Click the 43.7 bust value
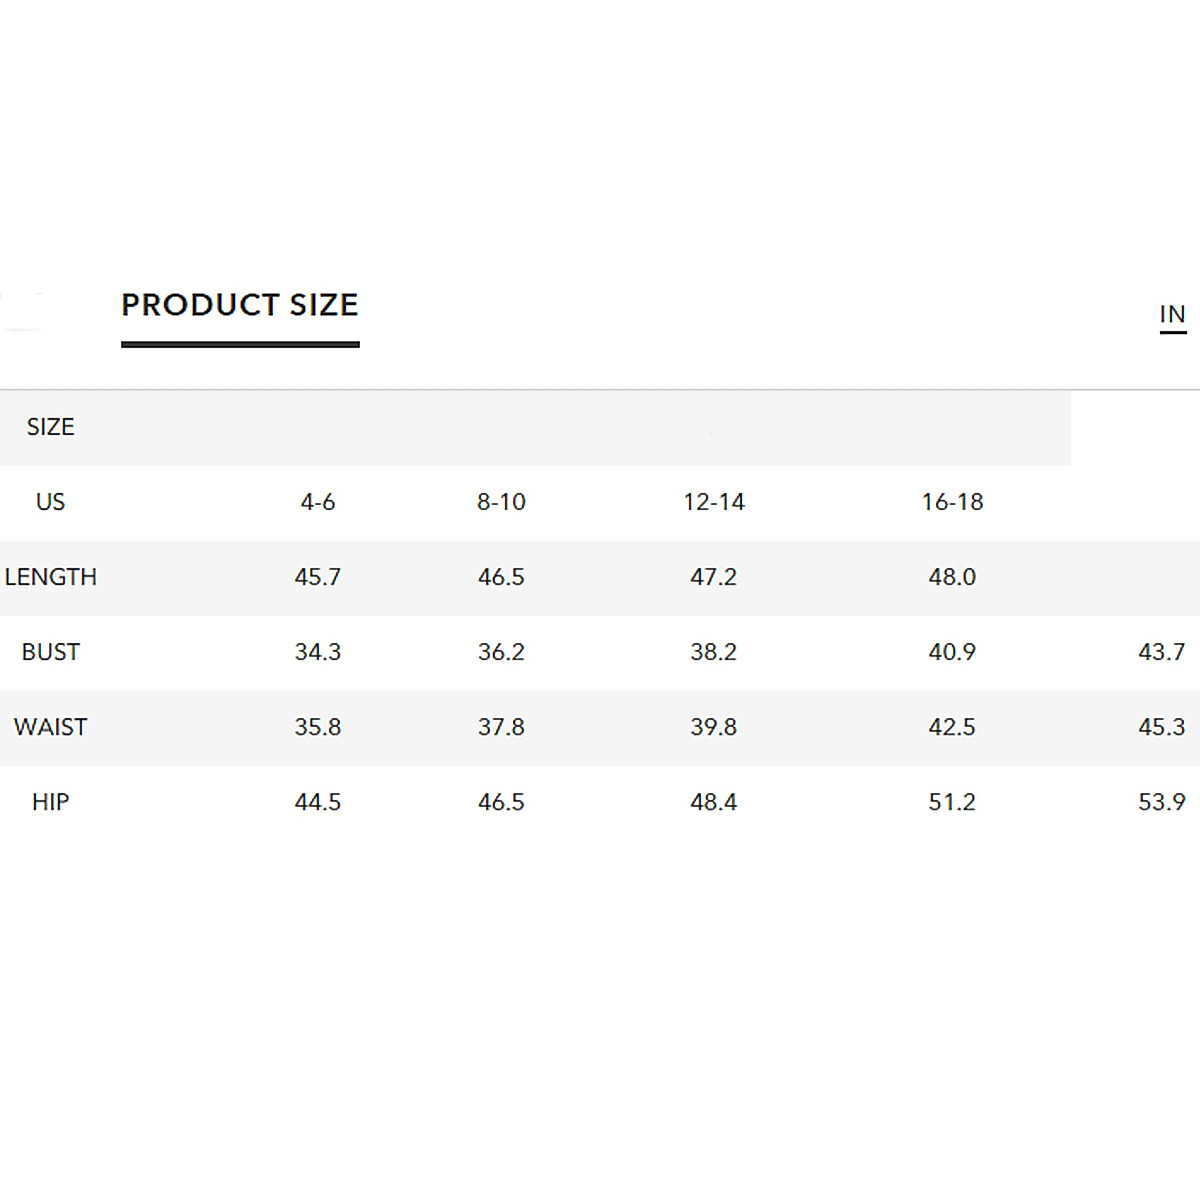The height and width of the screenshot is (1200, 1200). coord(1161,652)
